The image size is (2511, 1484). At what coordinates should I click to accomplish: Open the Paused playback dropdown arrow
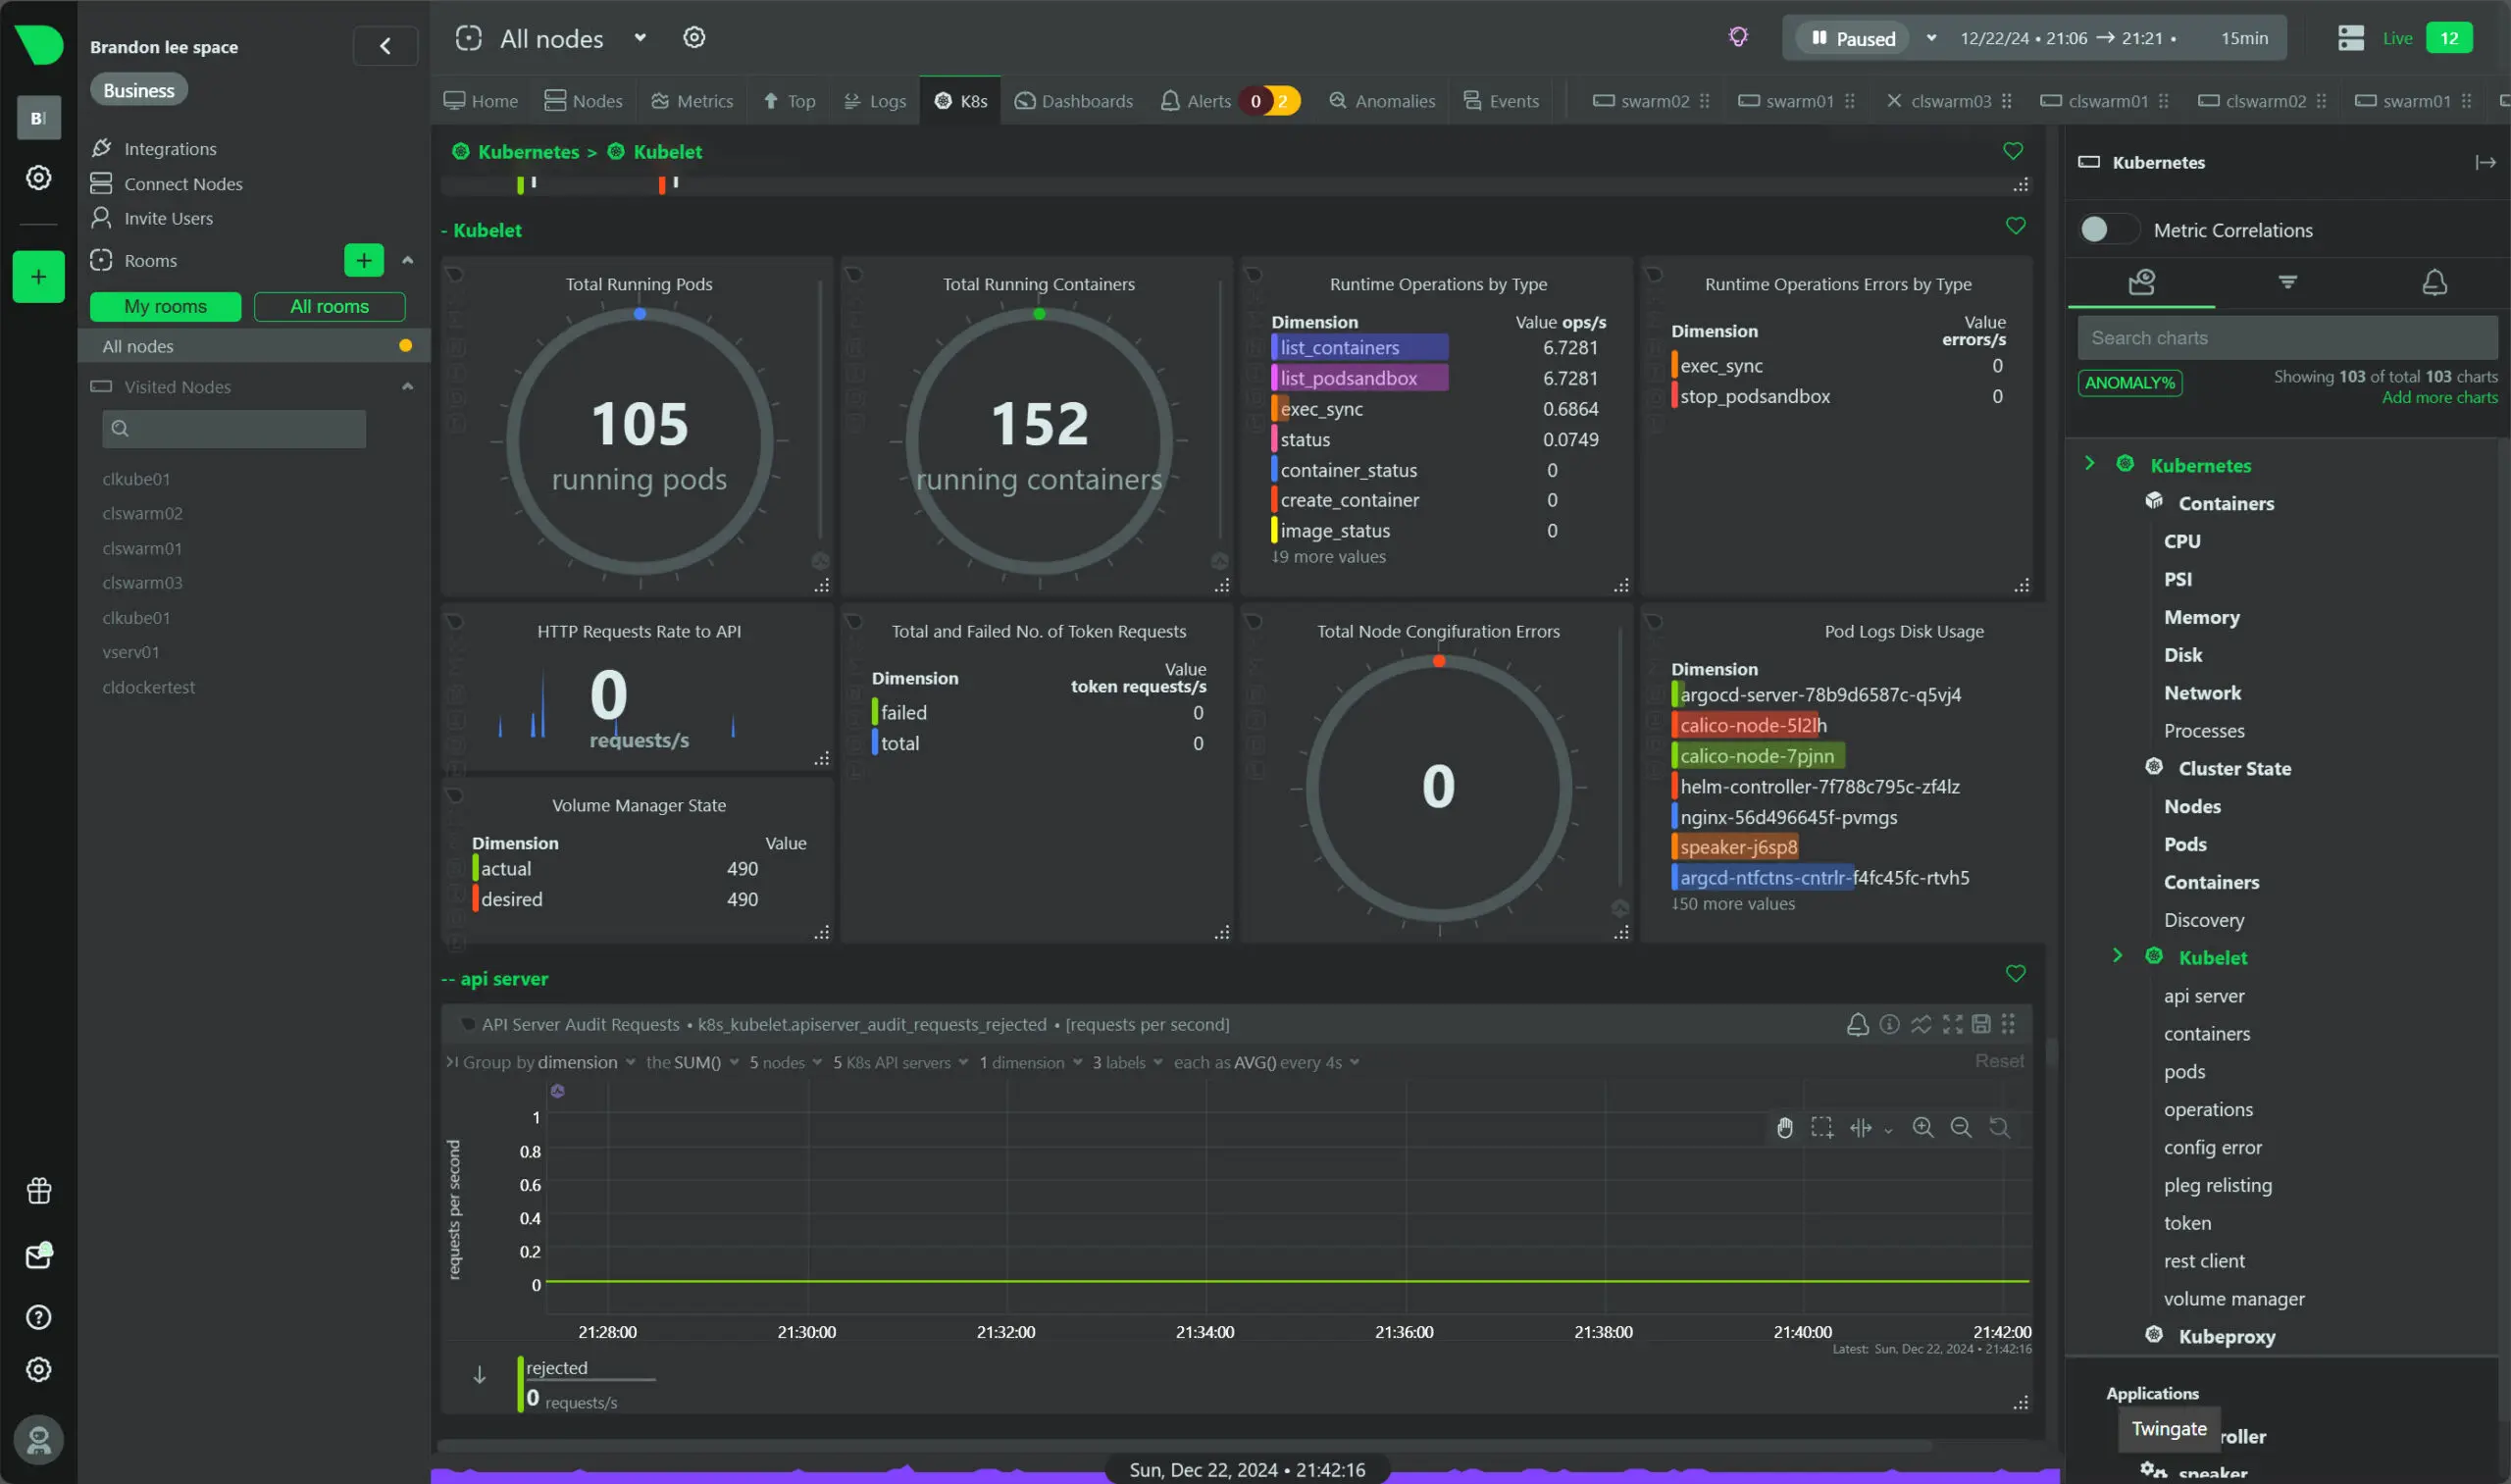coord(1931,38)
